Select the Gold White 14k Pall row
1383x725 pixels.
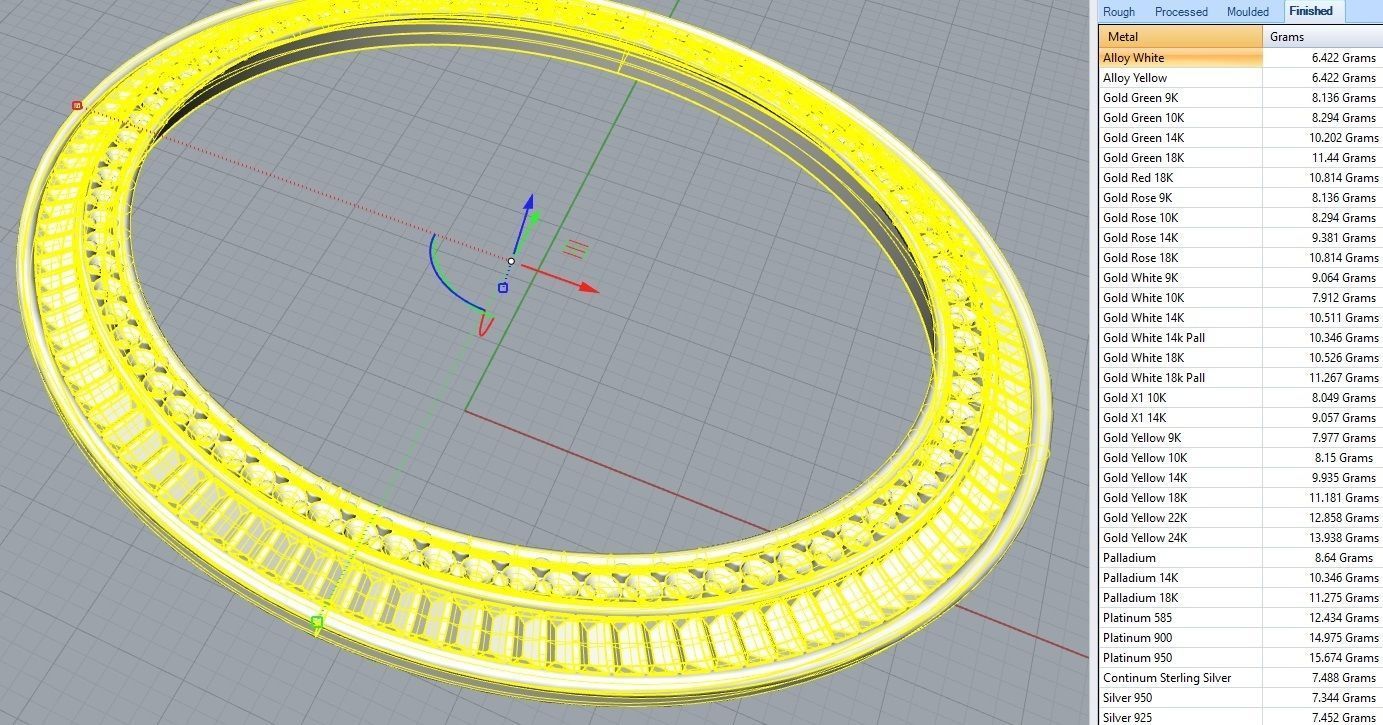point(1240,338)
